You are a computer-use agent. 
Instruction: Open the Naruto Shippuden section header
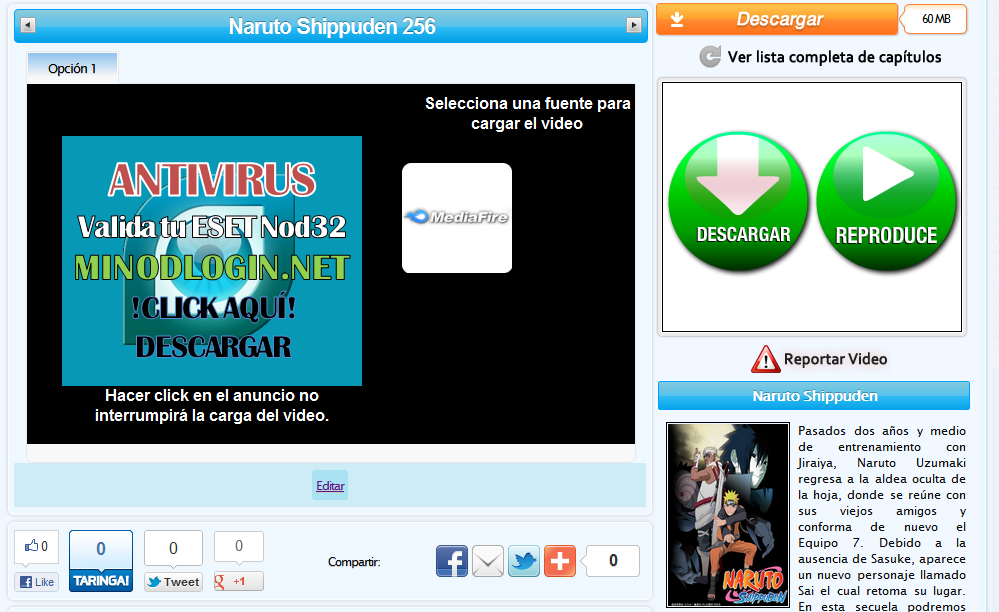point(814,395)
